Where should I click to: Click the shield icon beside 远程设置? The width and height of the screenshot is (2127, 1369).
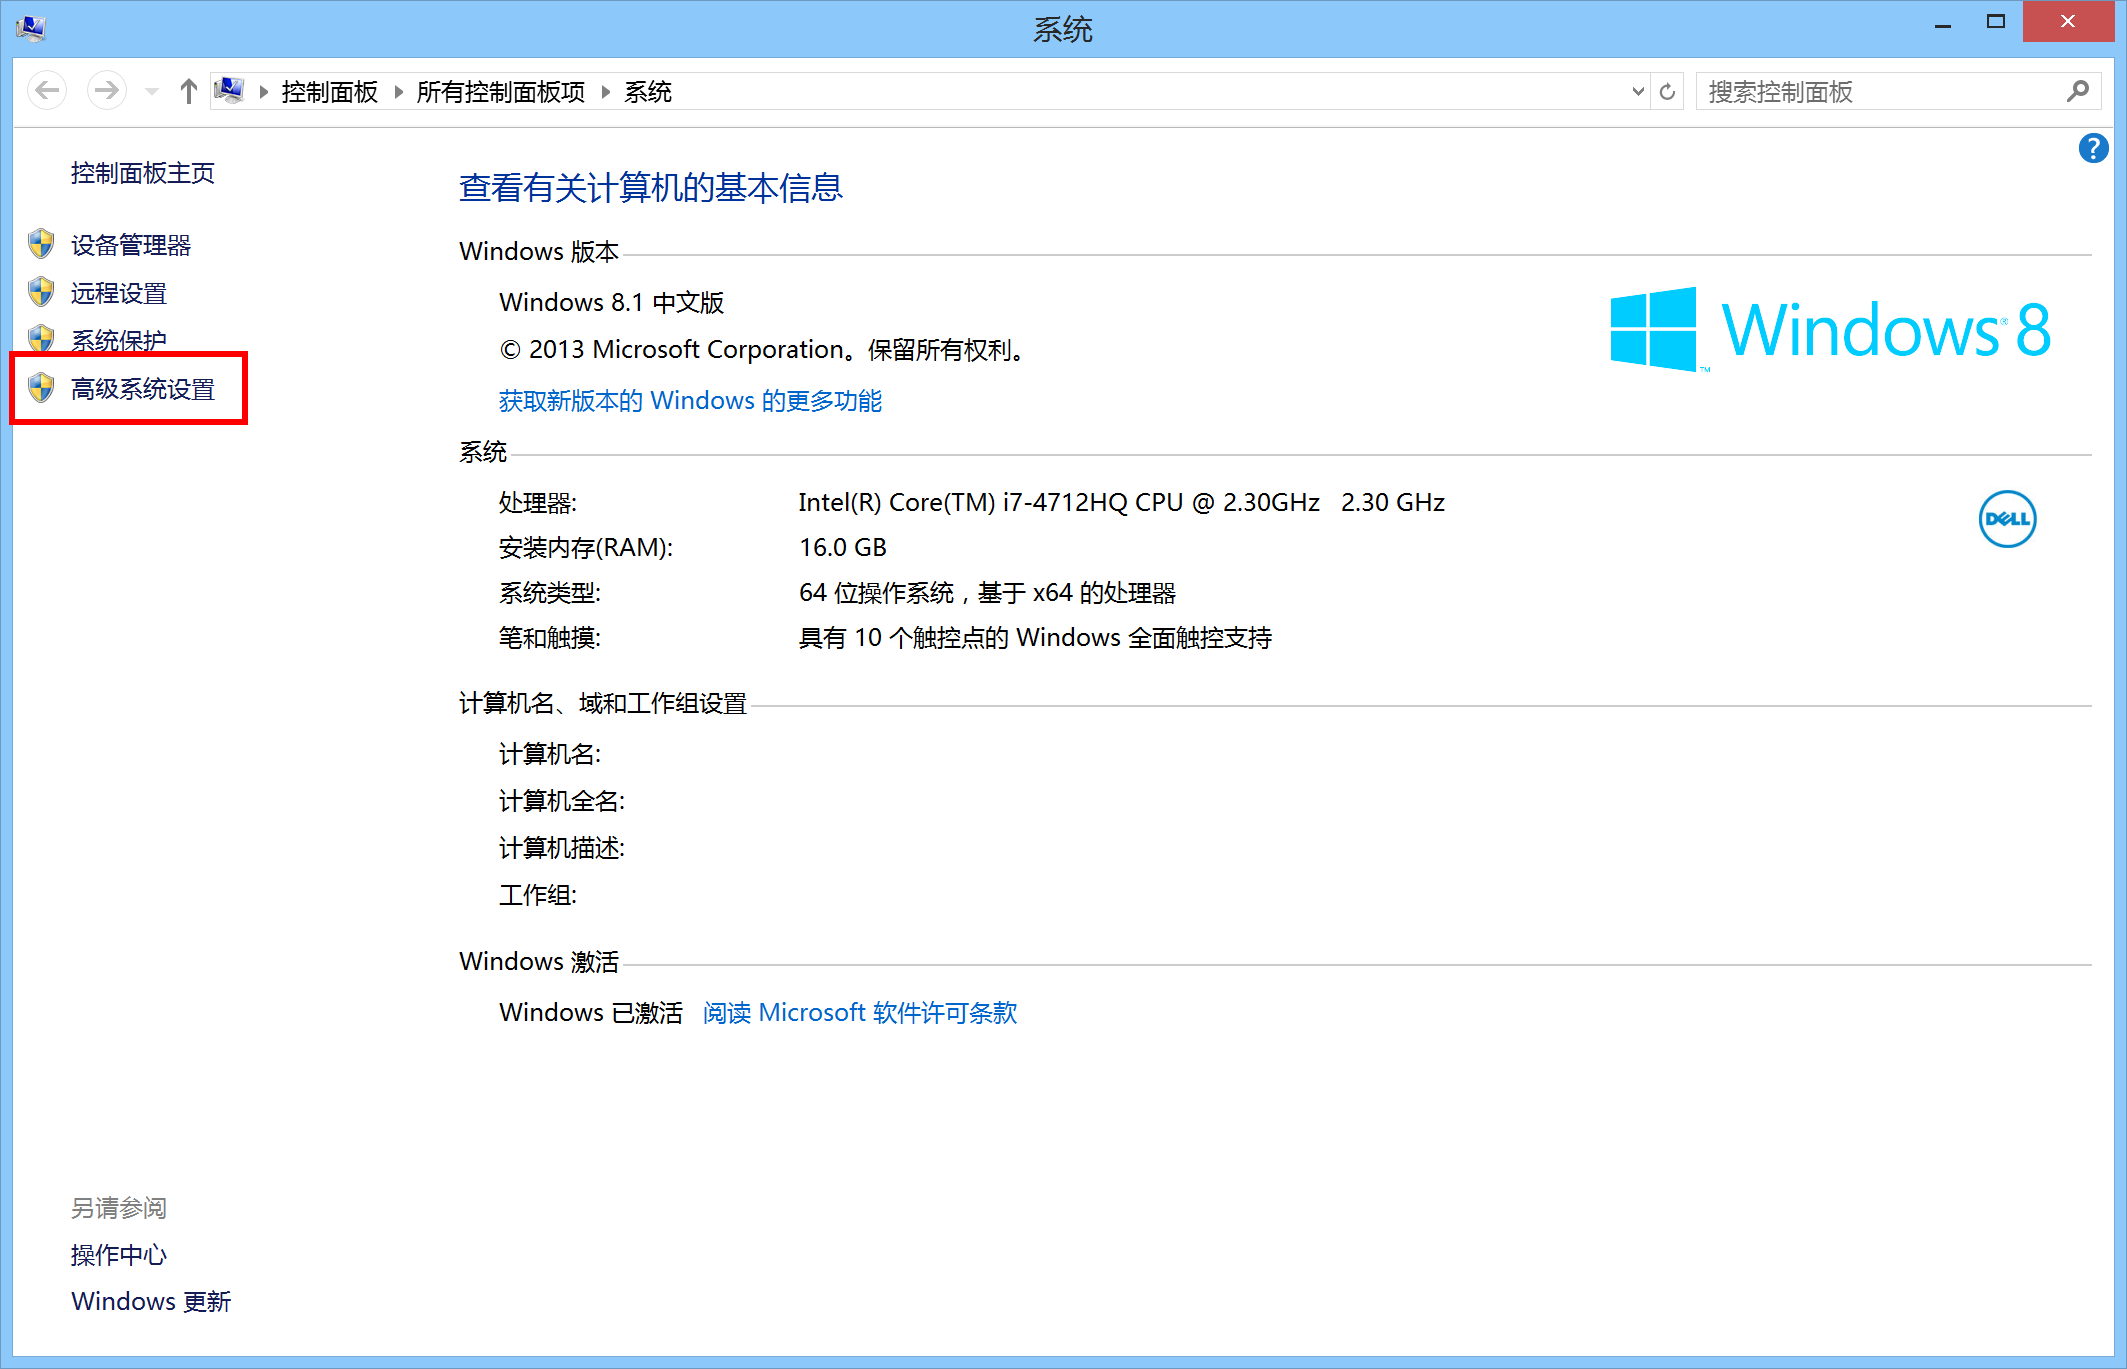(41, 291)
